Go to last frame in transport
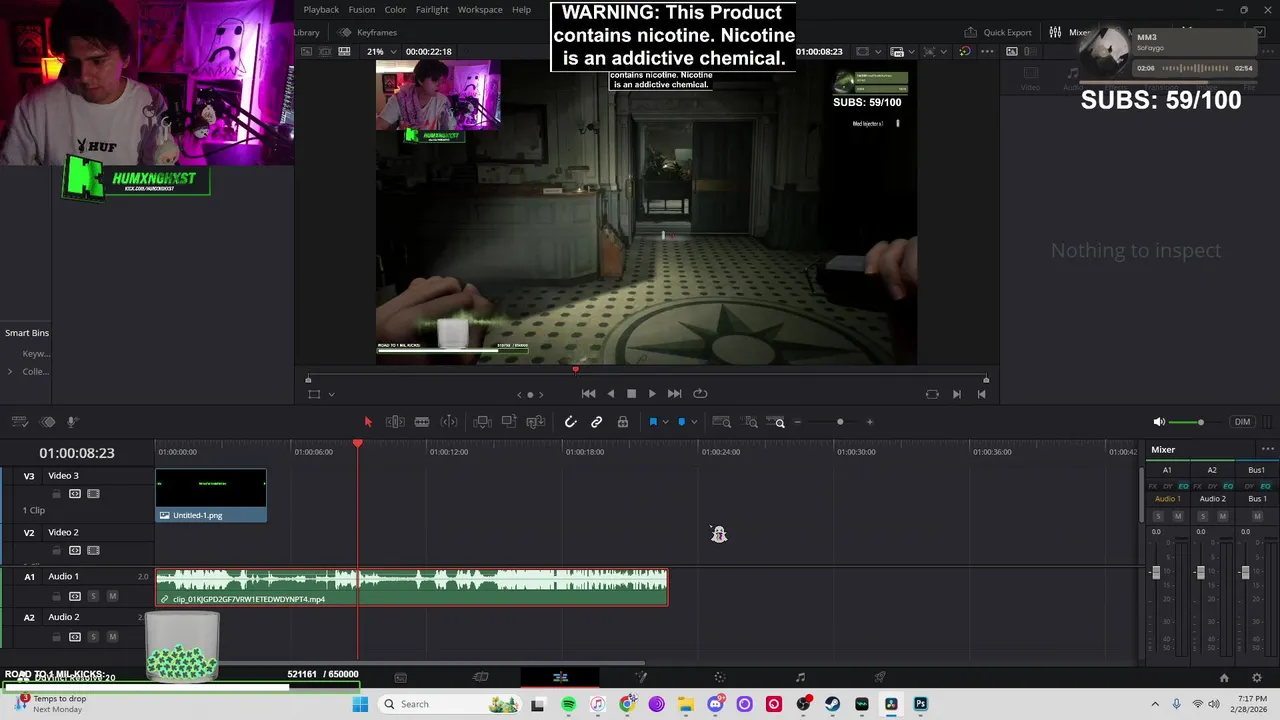The image size is (1280, 720). coord(674,394)
